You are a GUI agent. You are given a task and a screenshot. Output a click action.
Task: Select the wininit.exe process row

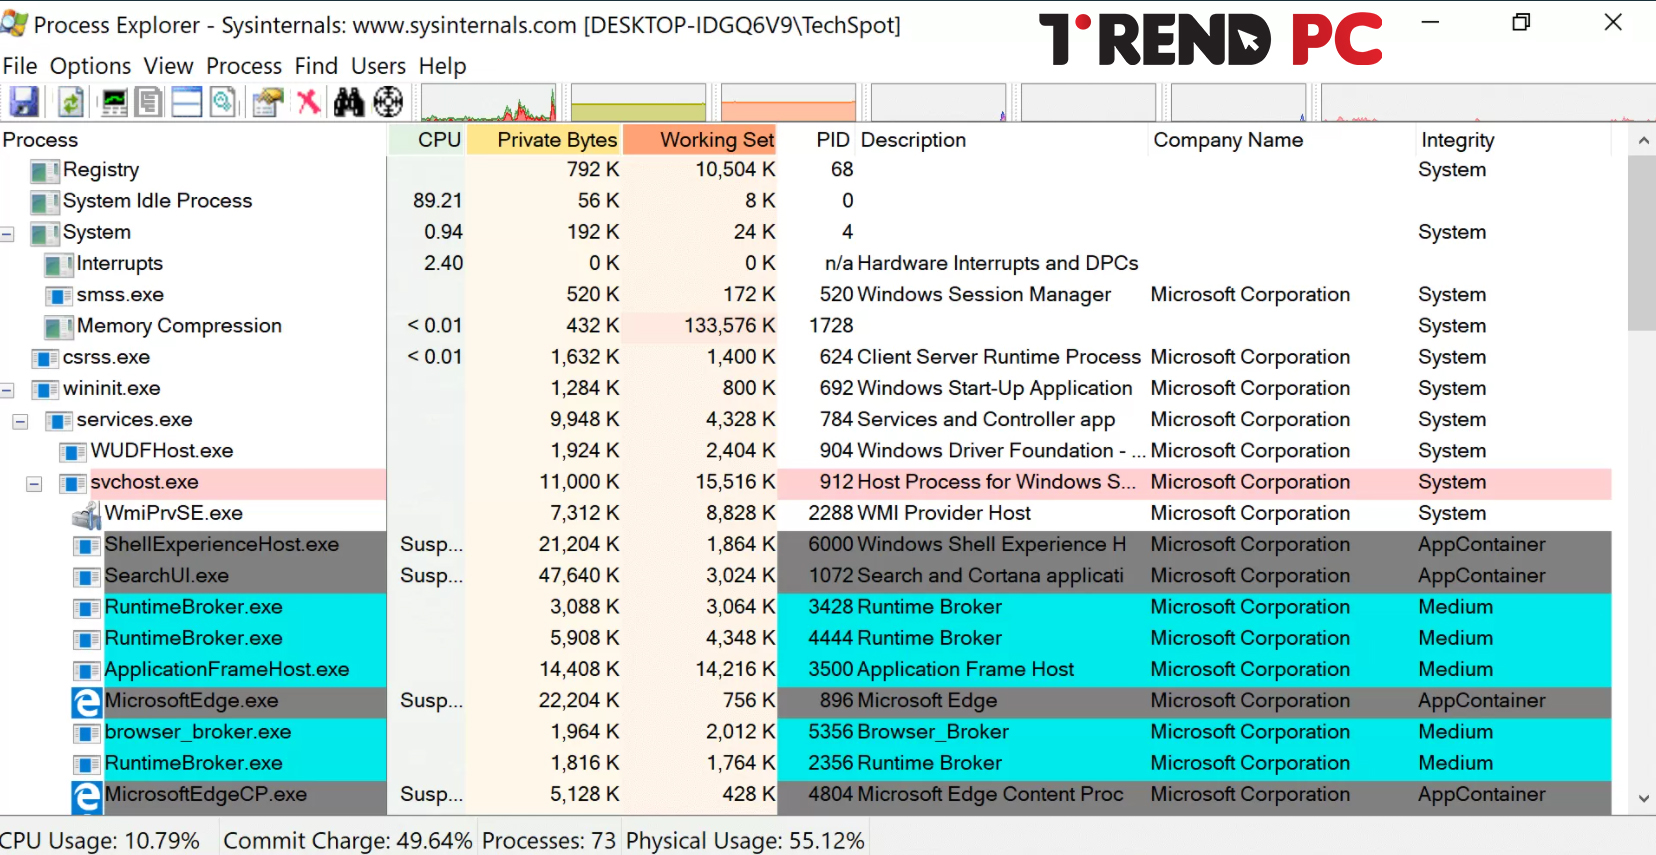pyautogui.click(x=805, y=389)
